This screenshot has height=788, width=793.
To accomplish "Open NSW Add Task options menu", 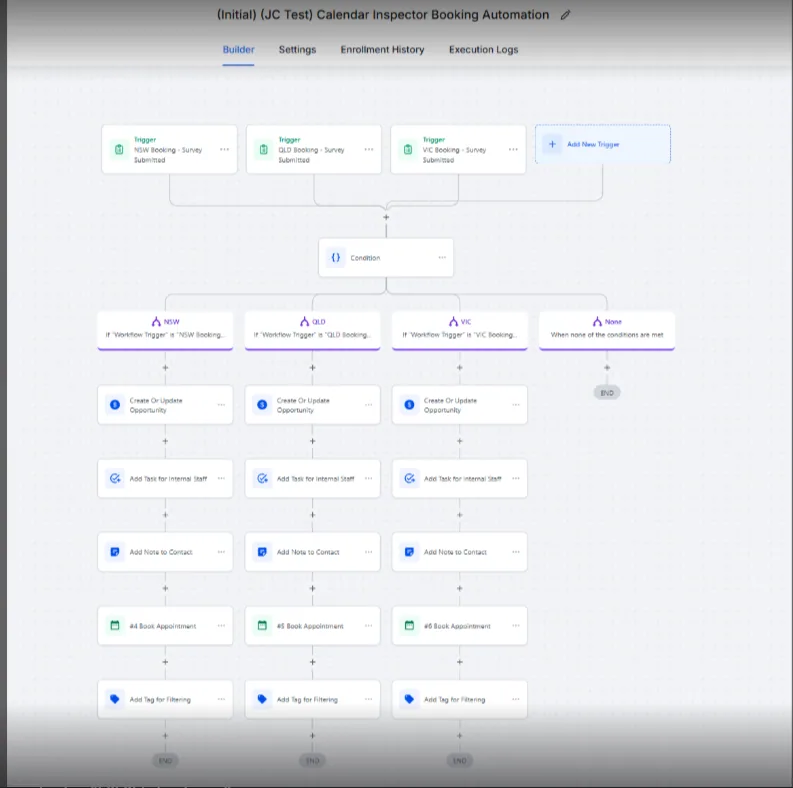I will tap(221, 478).
